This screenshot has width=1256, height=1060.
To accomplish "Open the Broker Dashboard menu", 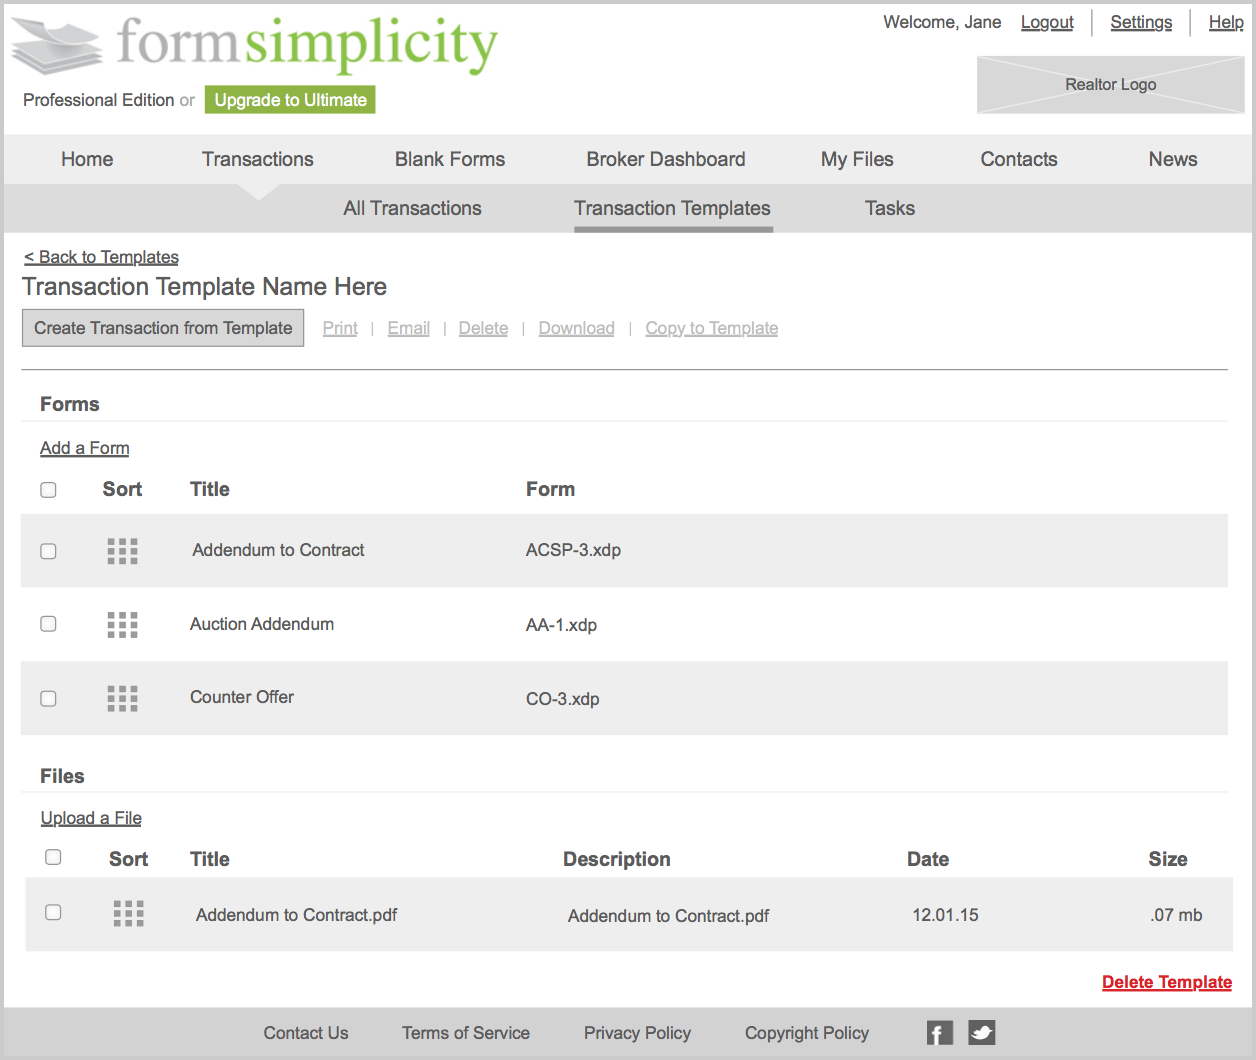I will click(665, 159).
